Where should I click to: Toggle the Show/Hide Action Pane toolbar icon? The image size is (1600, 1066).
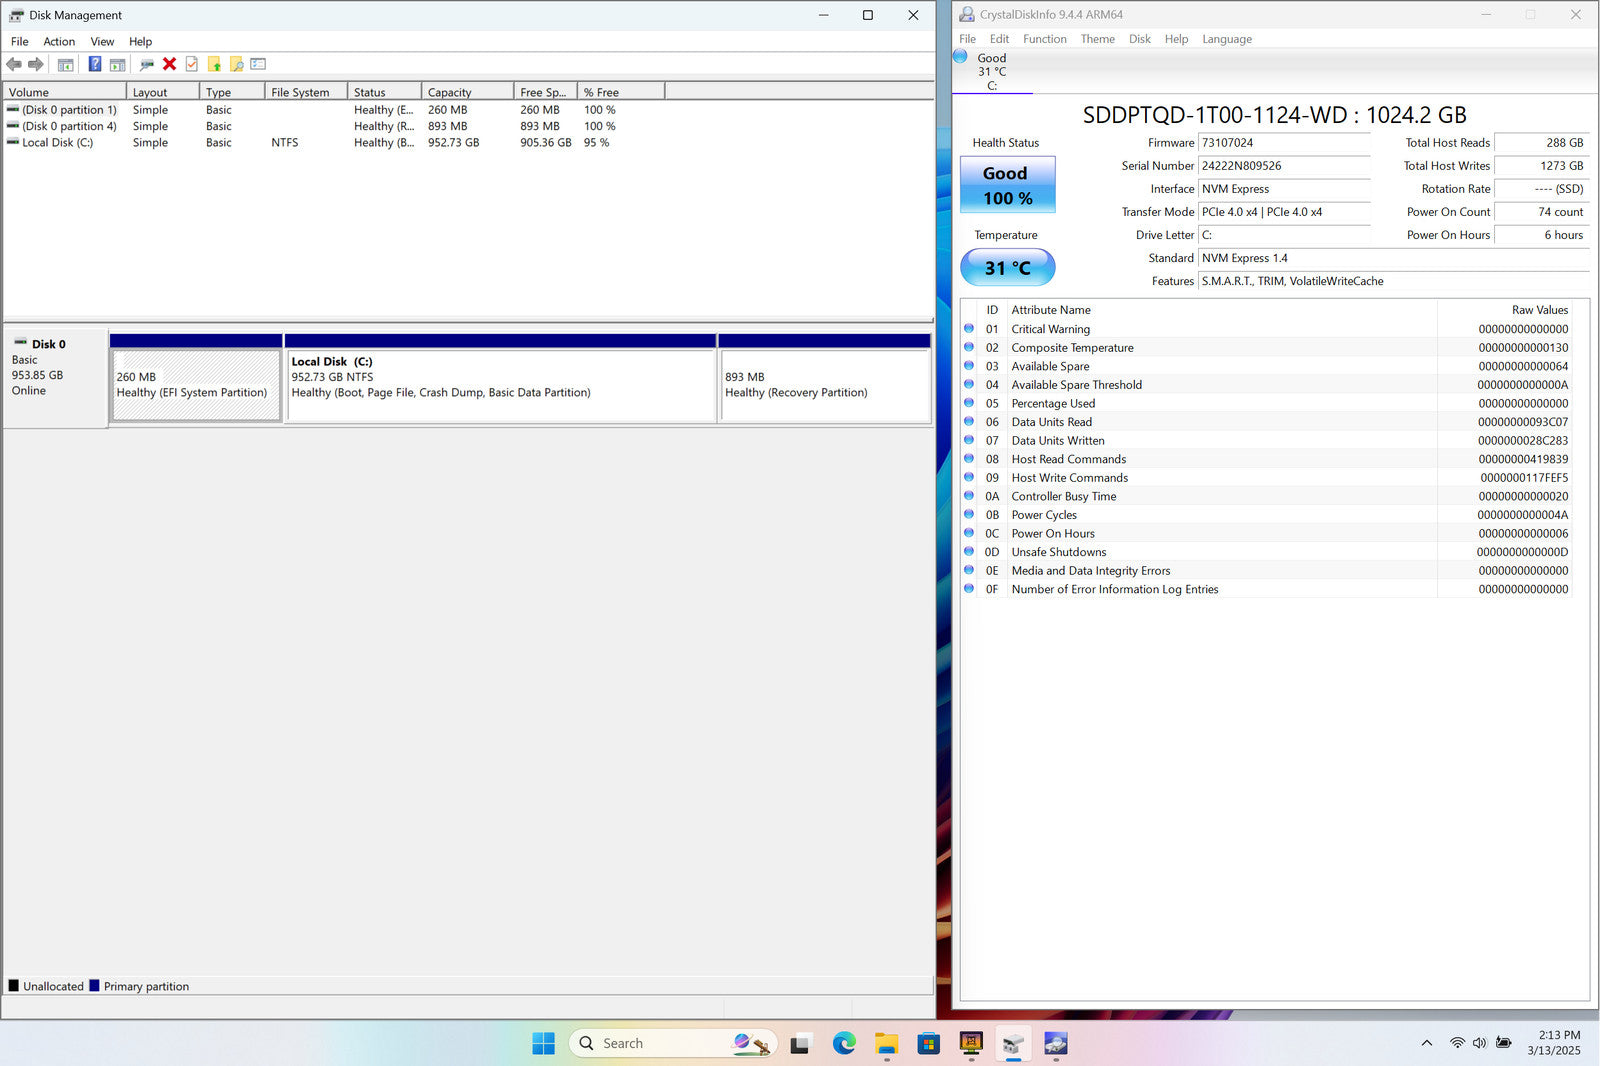tap(118, 64)
